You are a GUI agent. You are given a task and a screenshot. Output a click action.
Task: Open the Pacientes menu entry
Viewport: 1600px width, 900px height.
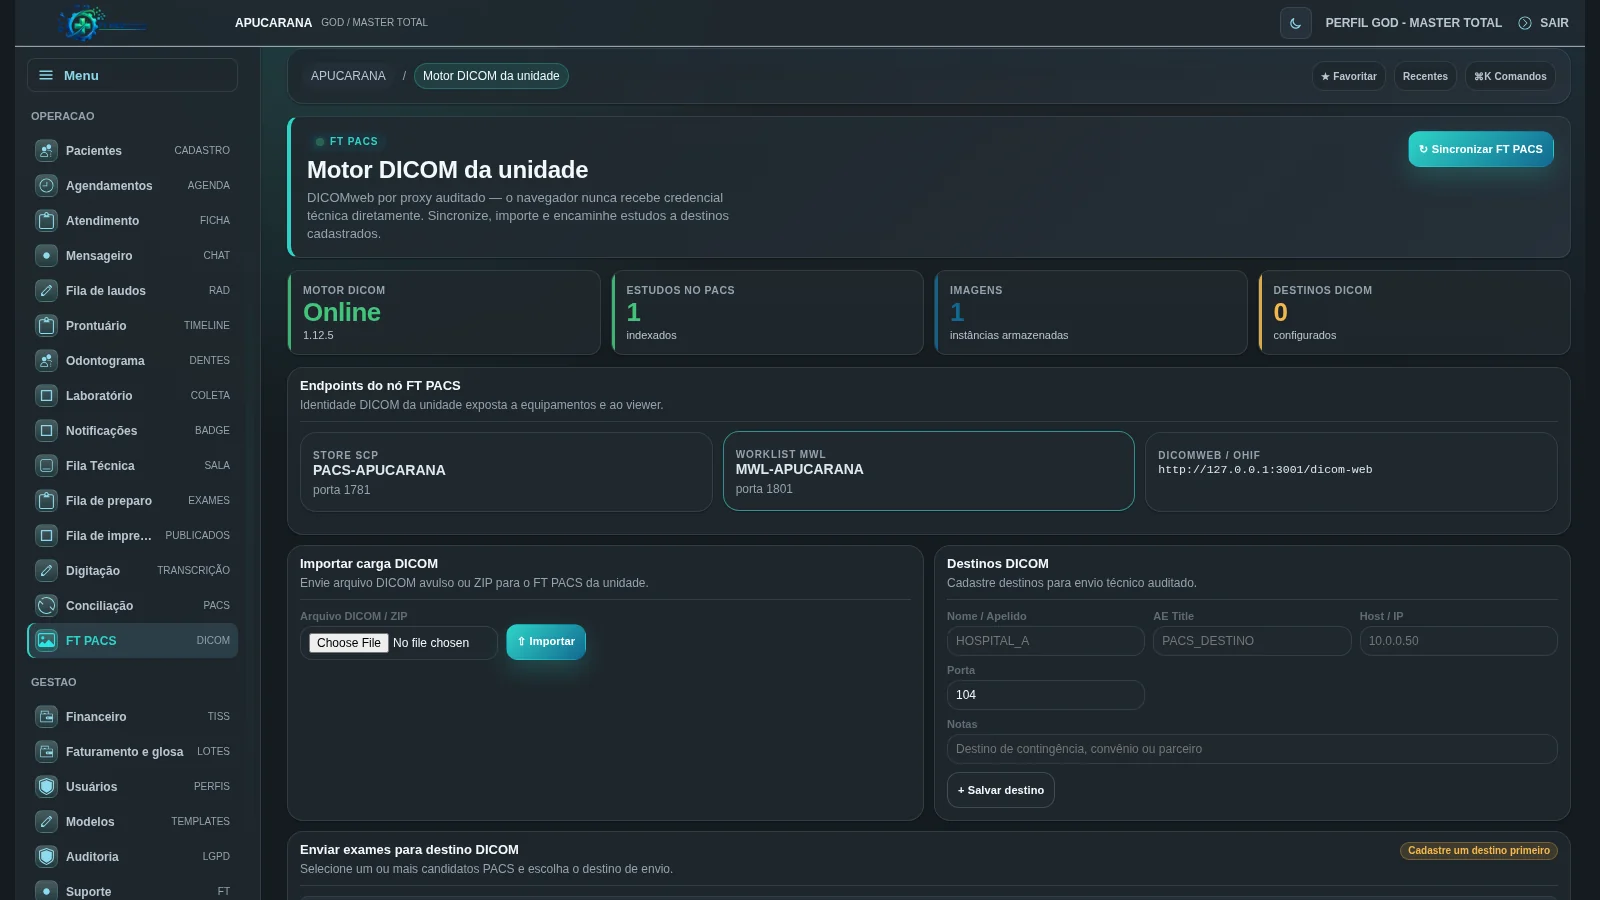pos(132,150)
